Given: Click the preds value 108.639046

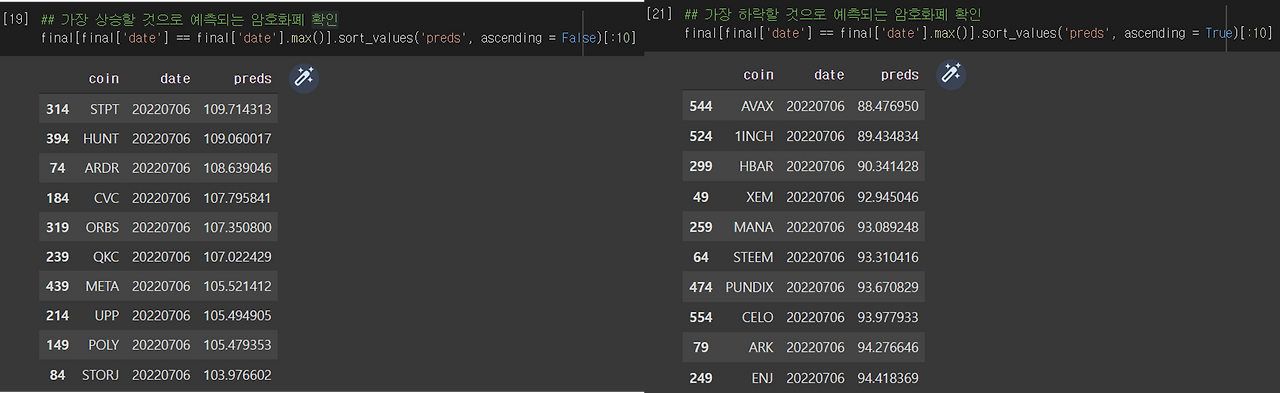Looking at the screenshot, I should coord(237,168).
